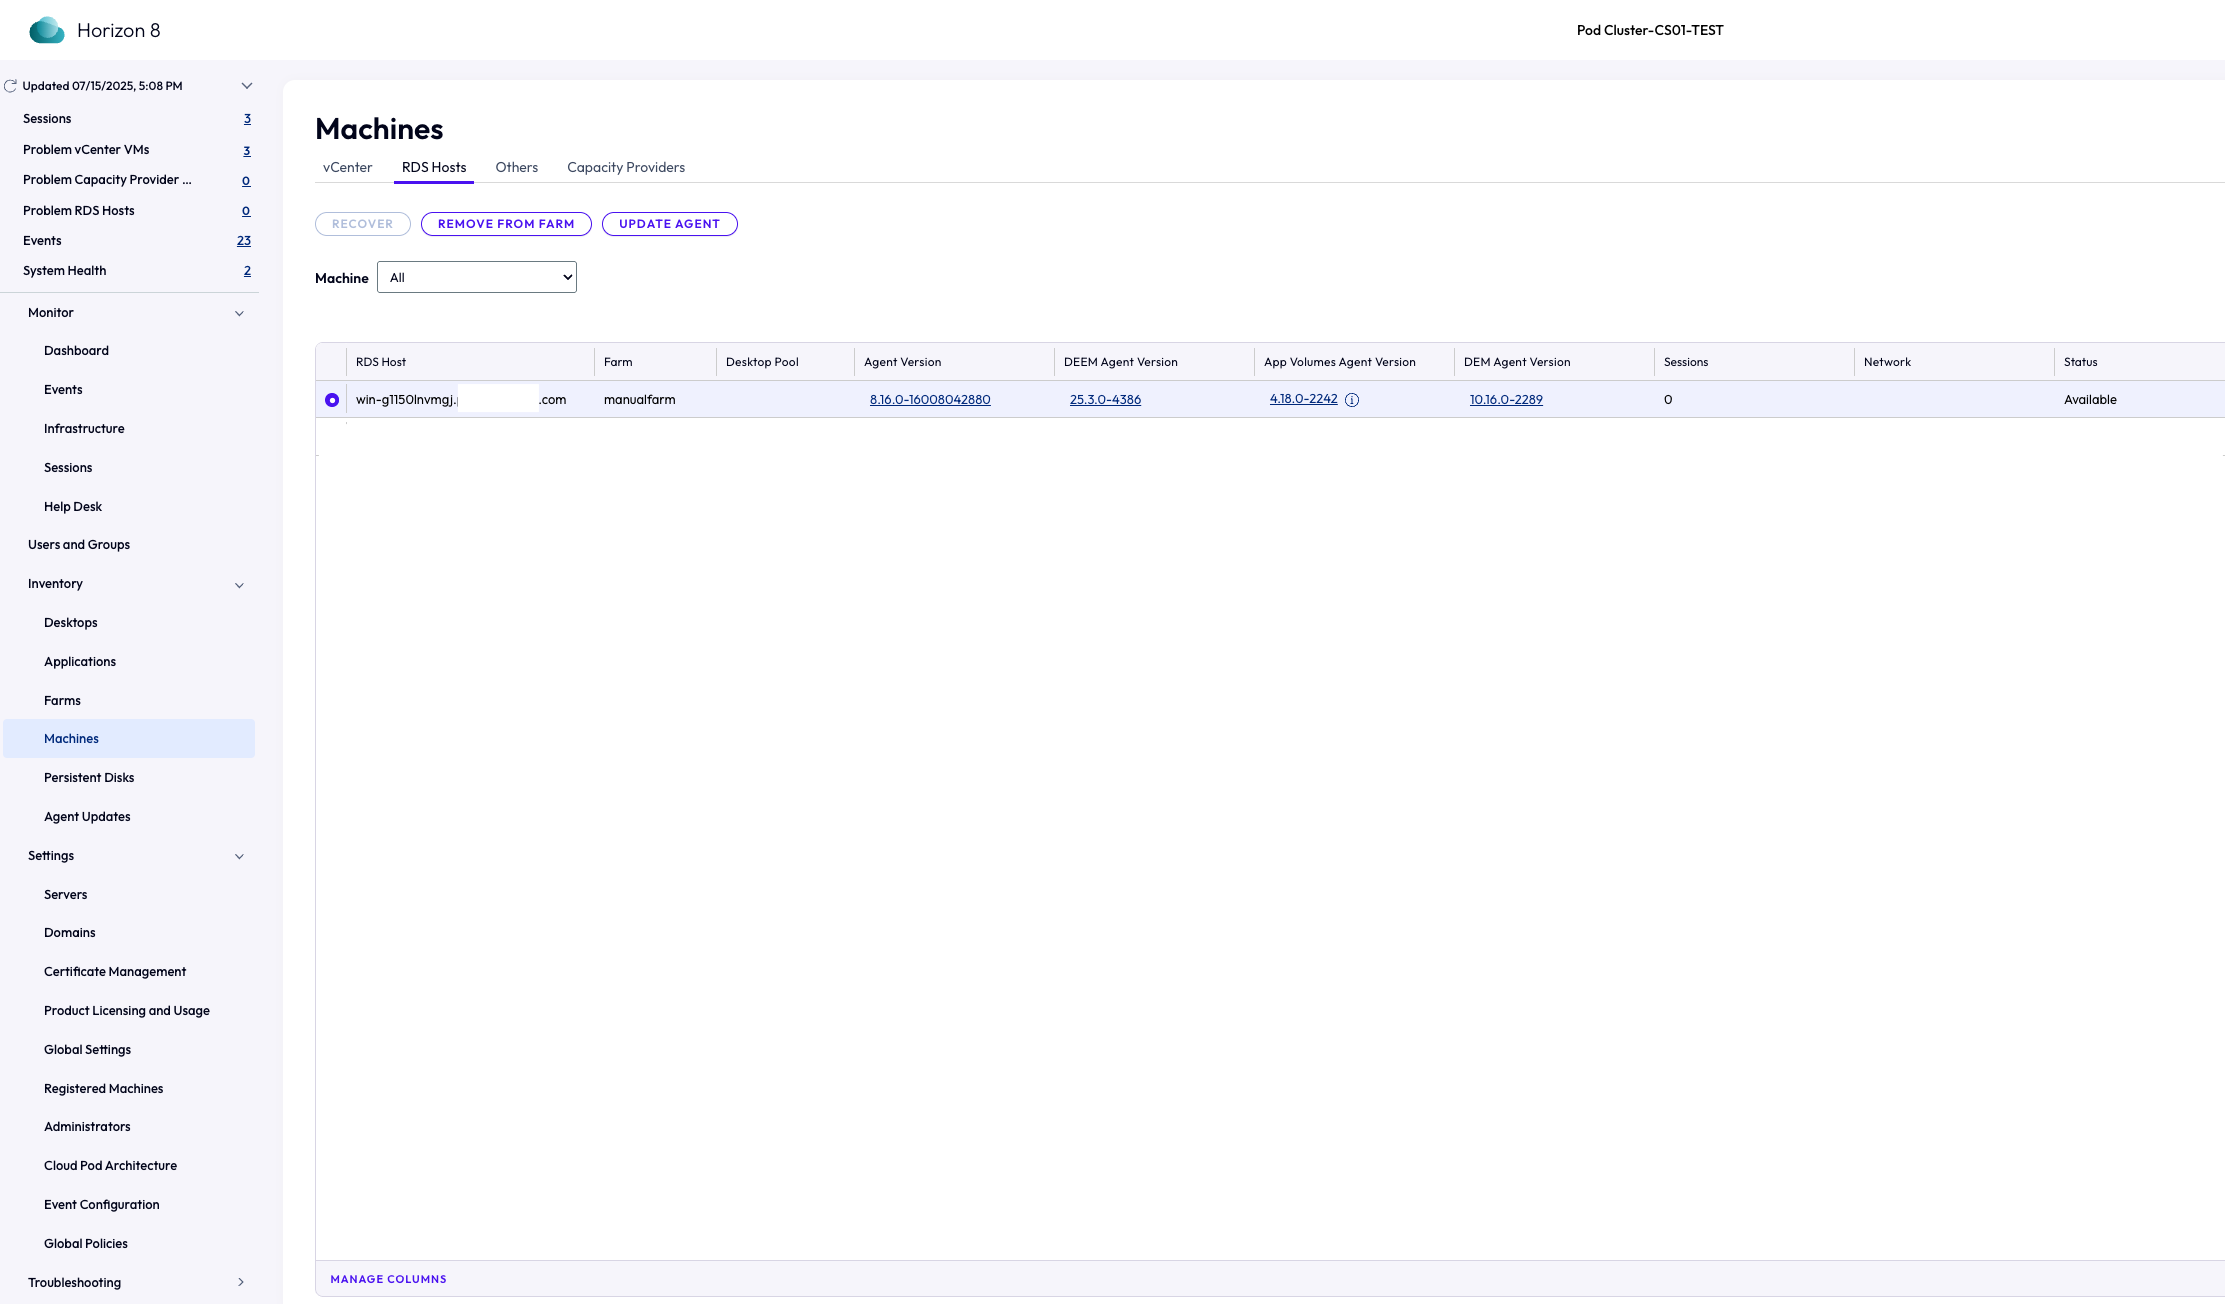Viewport: 2225px width, 1304px height.
Task: Open Agent Updates
Action: tap(87, 816)
